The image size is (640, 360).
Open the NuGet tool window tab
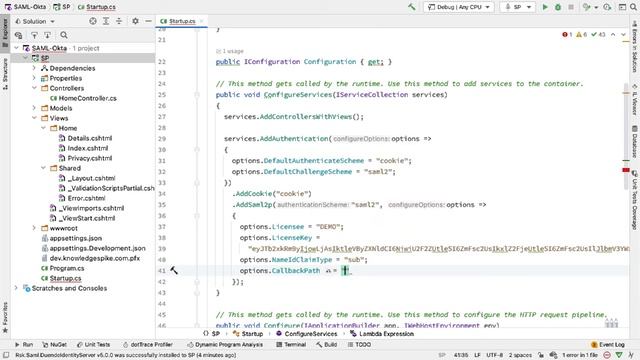(54, 344)
